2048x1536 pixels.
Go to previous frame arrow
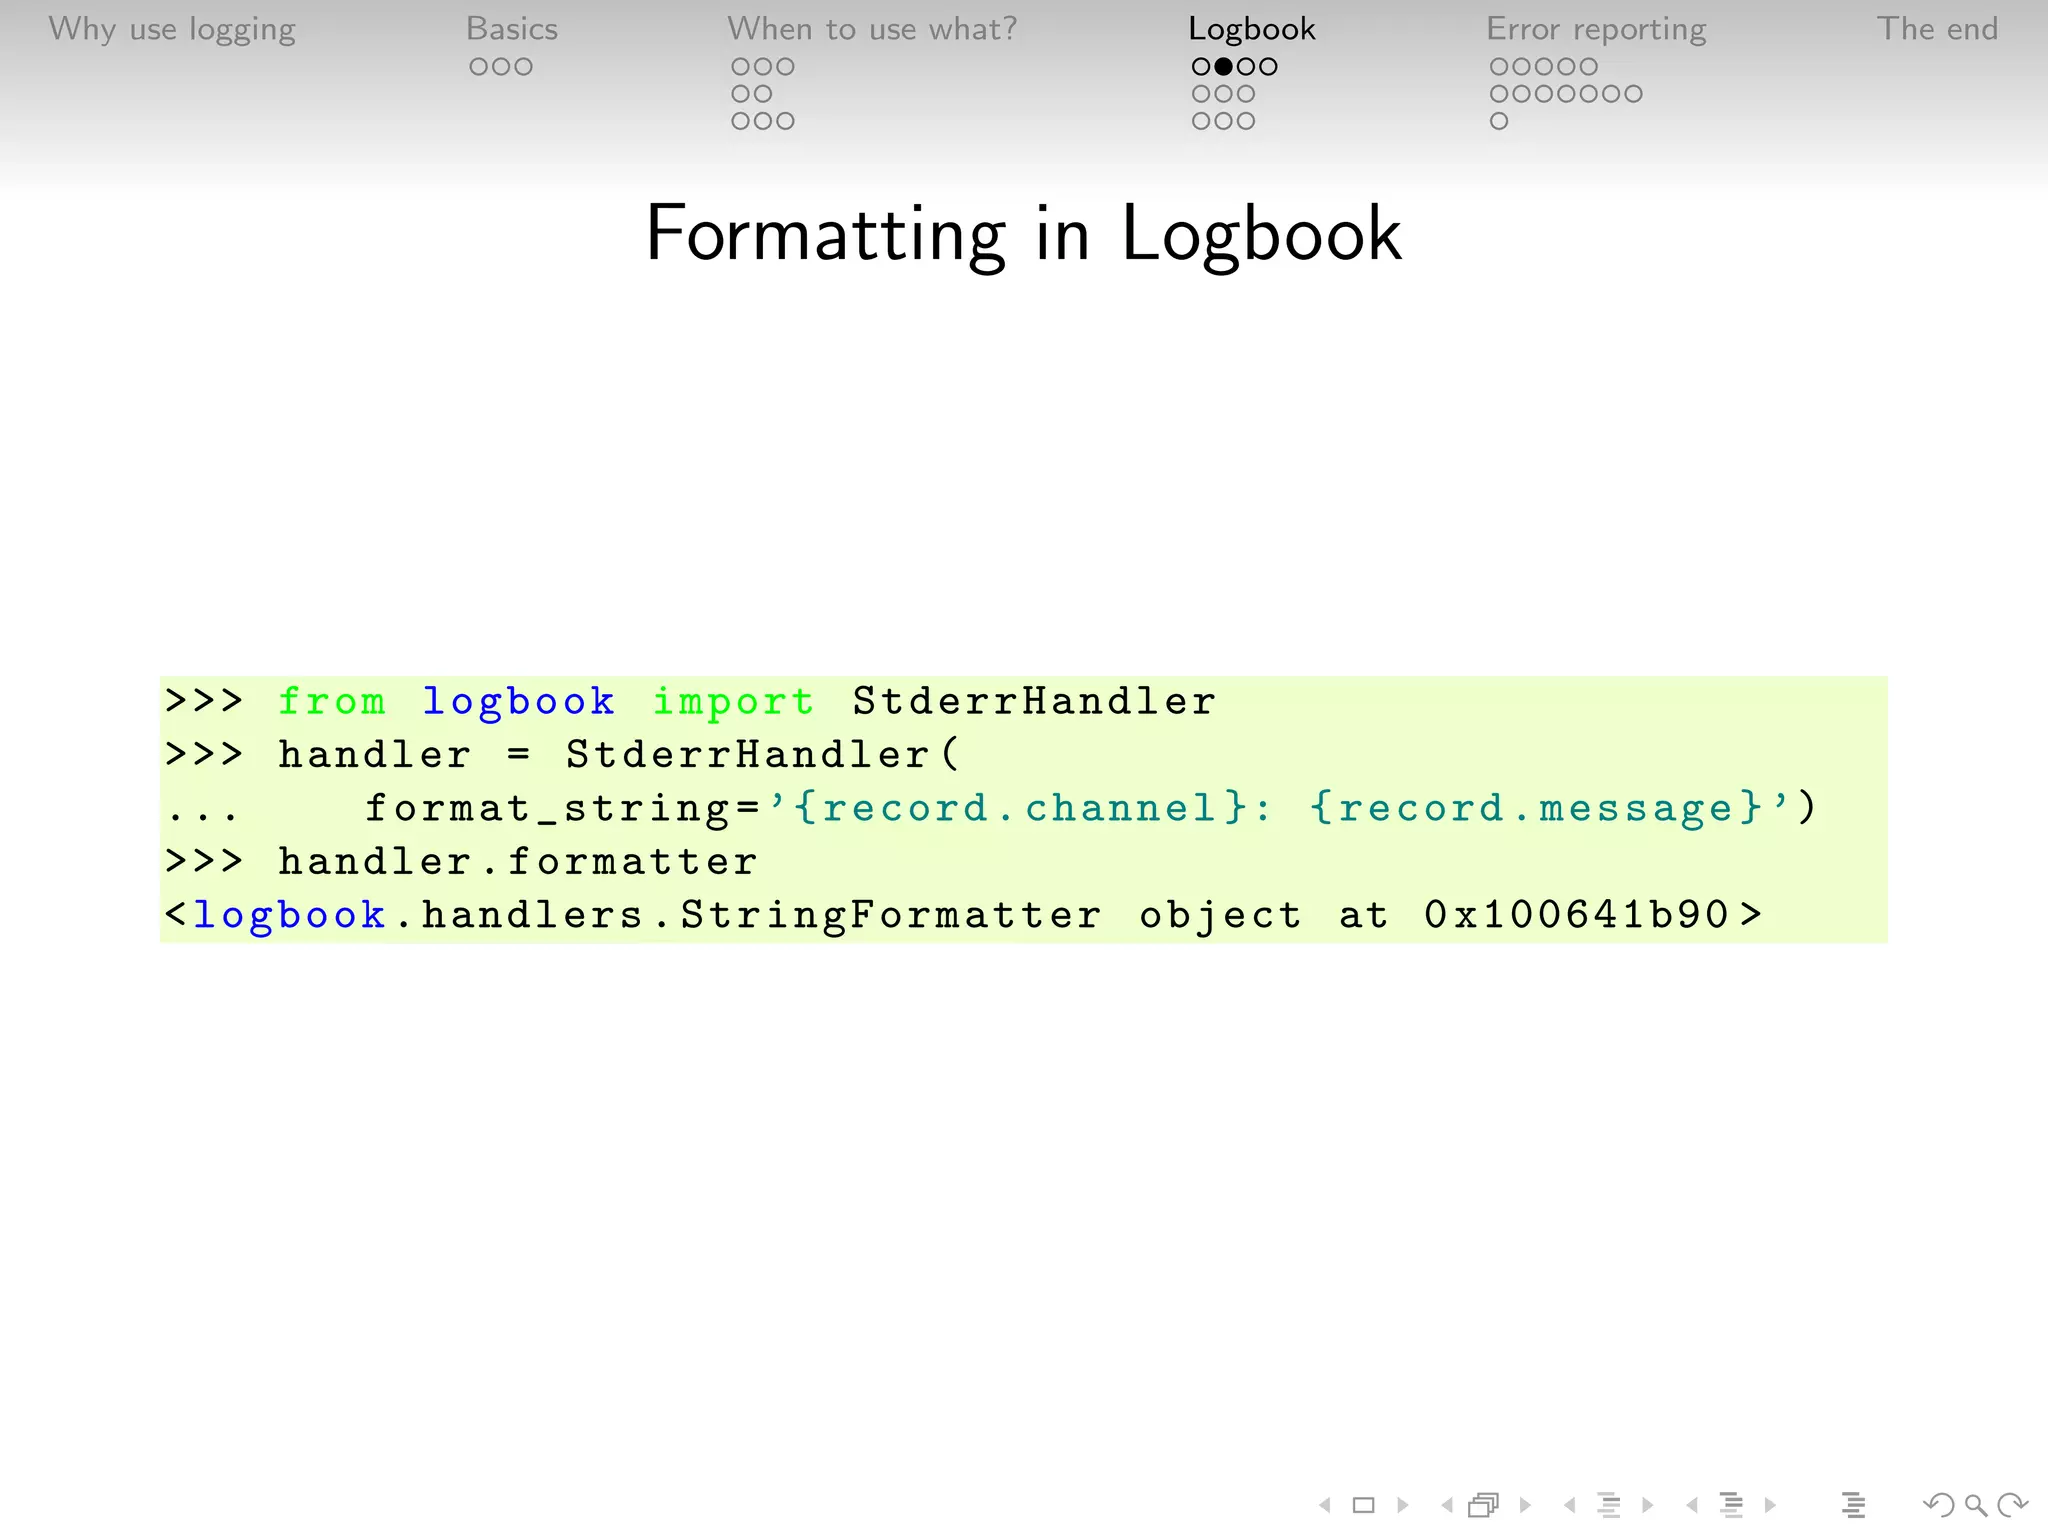pos(1447,1504)
